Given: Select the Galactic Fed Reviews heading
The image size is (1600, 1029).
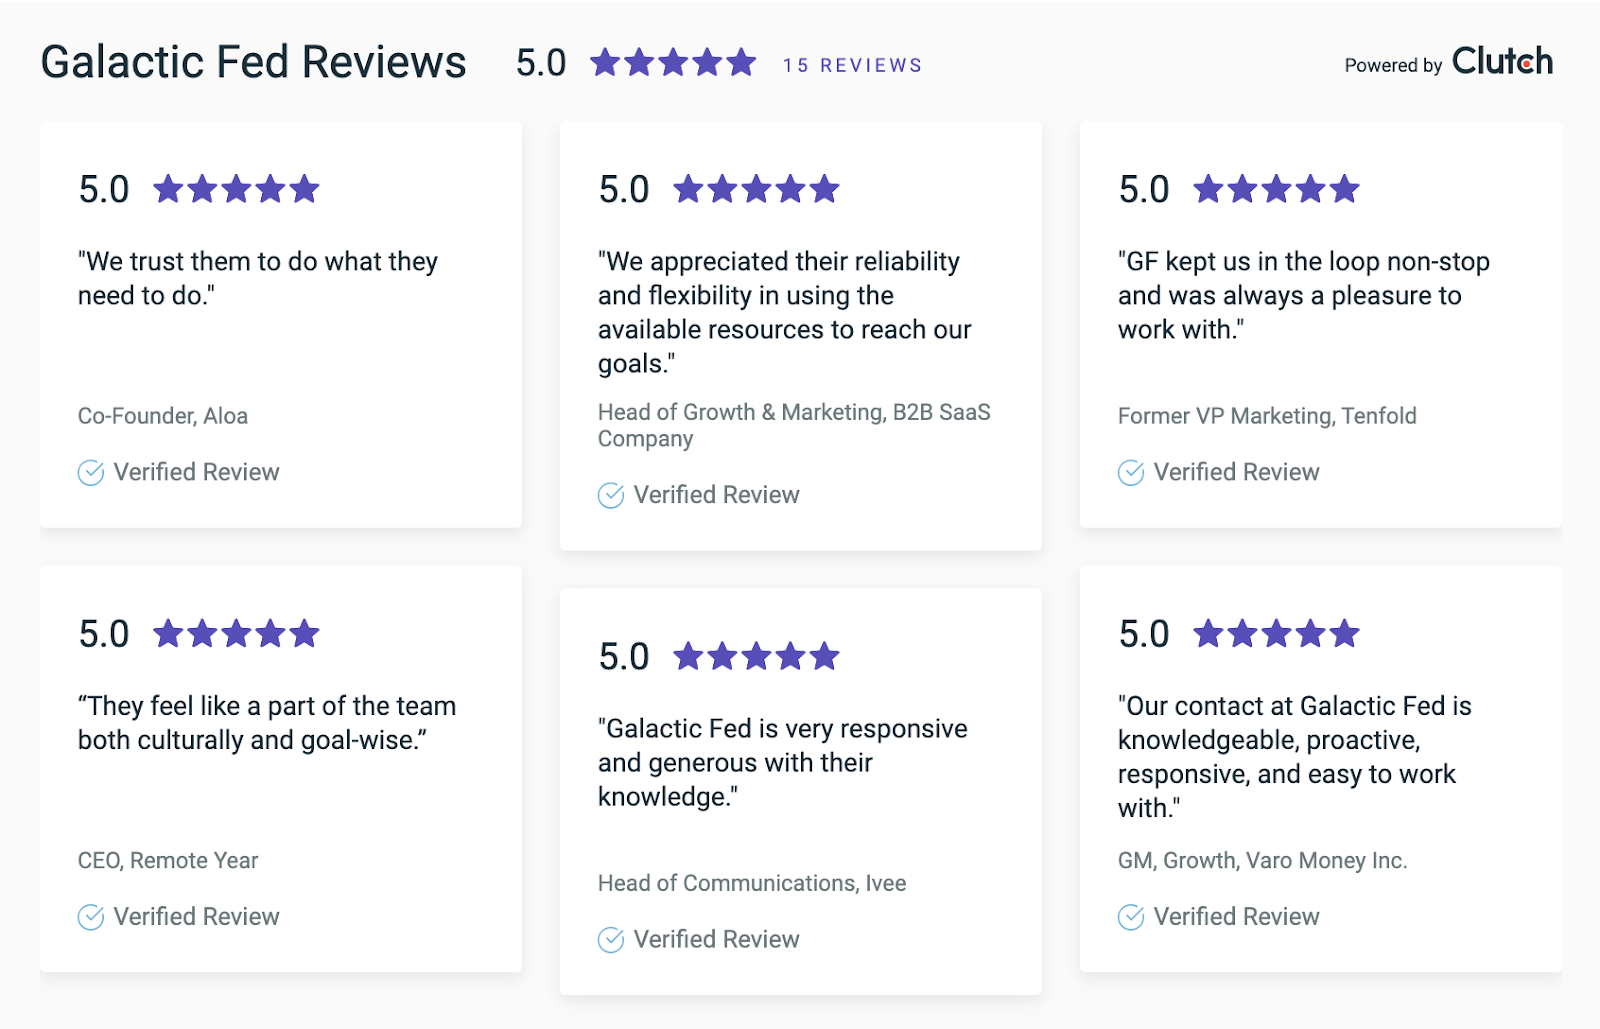Looking at the screenshot, I should [253, 62].
